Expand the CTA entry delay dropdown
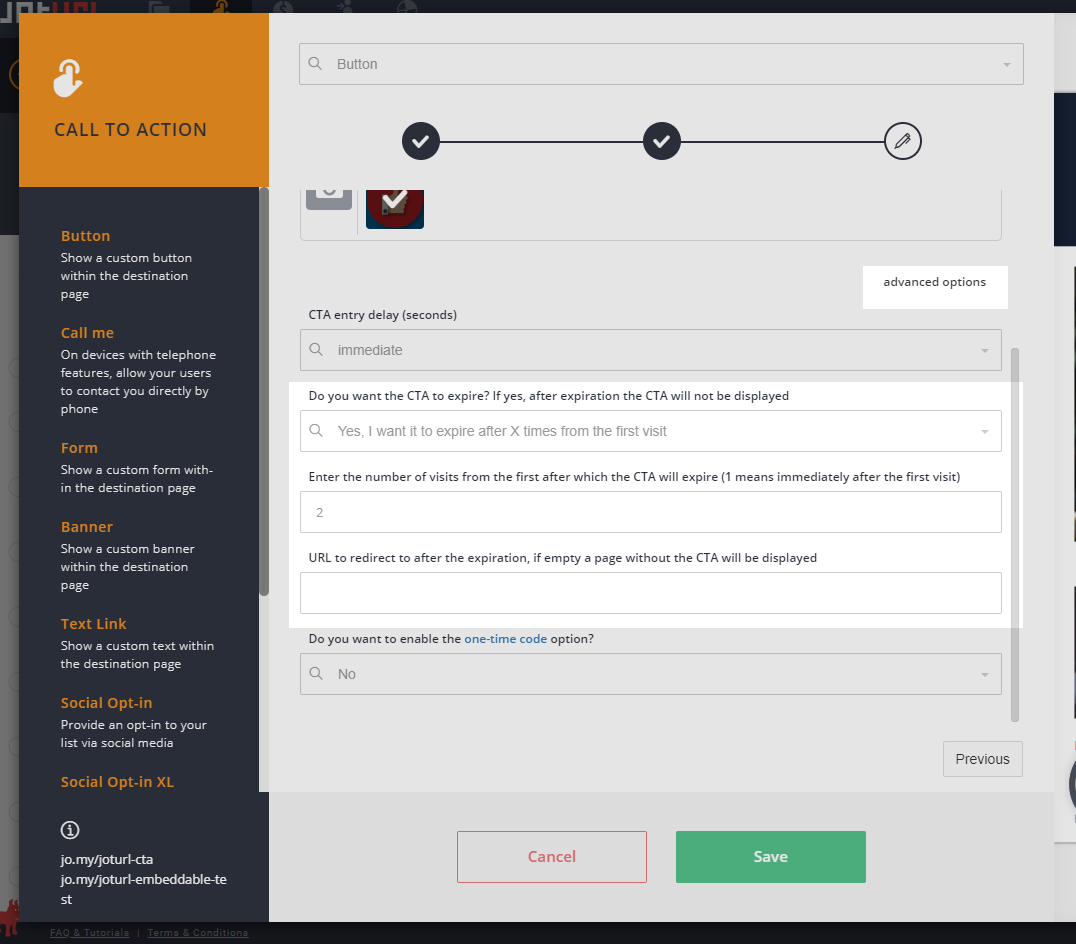 tap(650, 351)
